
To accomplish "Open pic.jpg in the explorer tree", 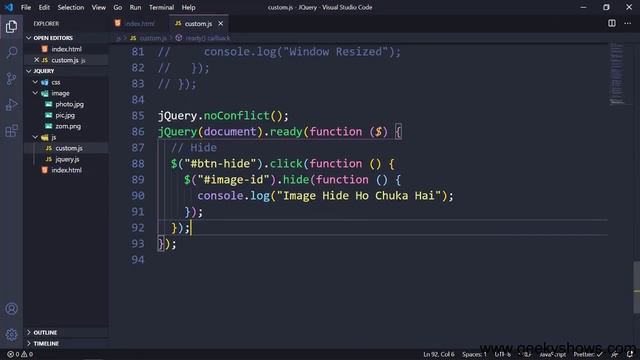I will coord(66,115).
